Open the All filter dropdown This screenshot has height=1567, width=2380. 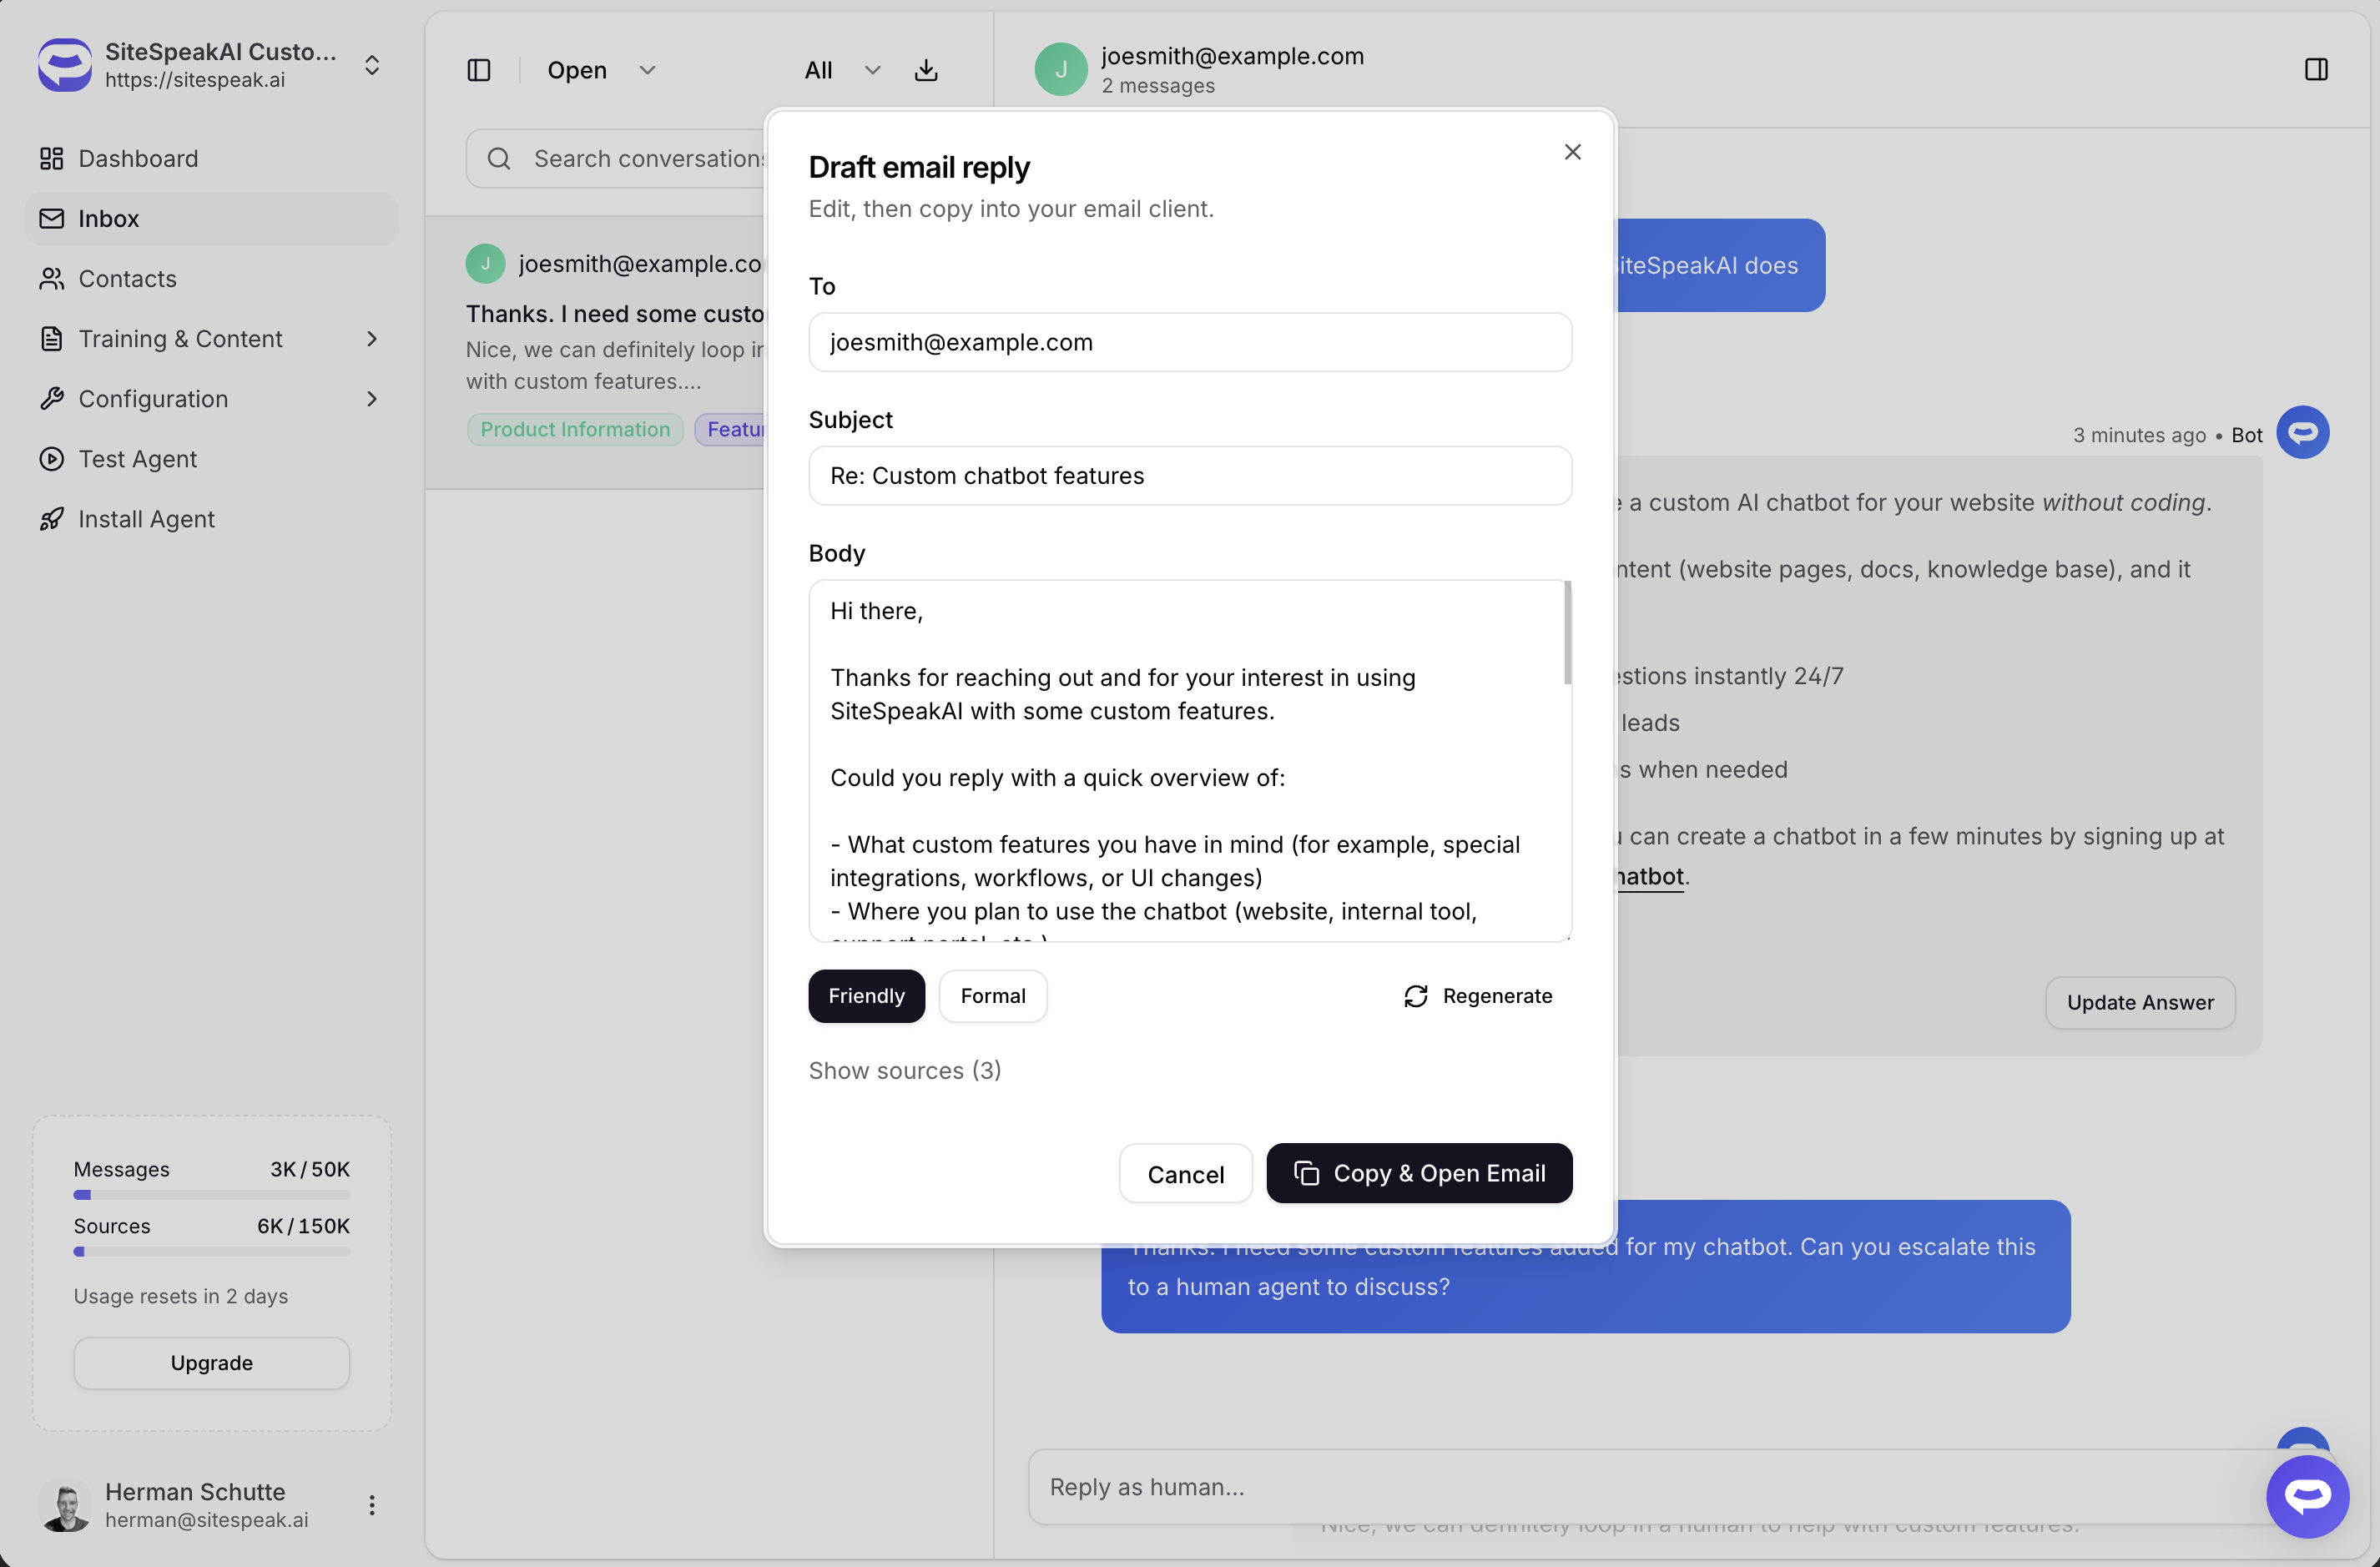(842, 69)
